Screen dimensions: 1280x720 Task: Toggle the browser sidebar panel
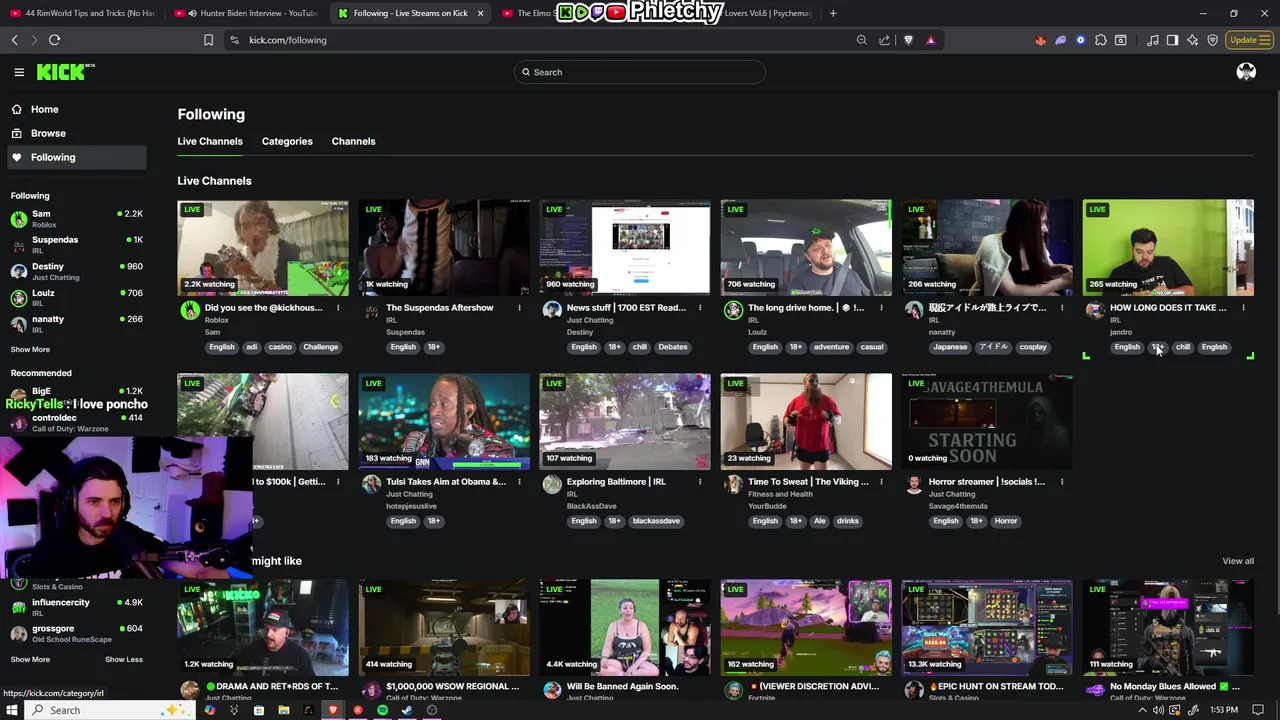(x=1172, y=40)
